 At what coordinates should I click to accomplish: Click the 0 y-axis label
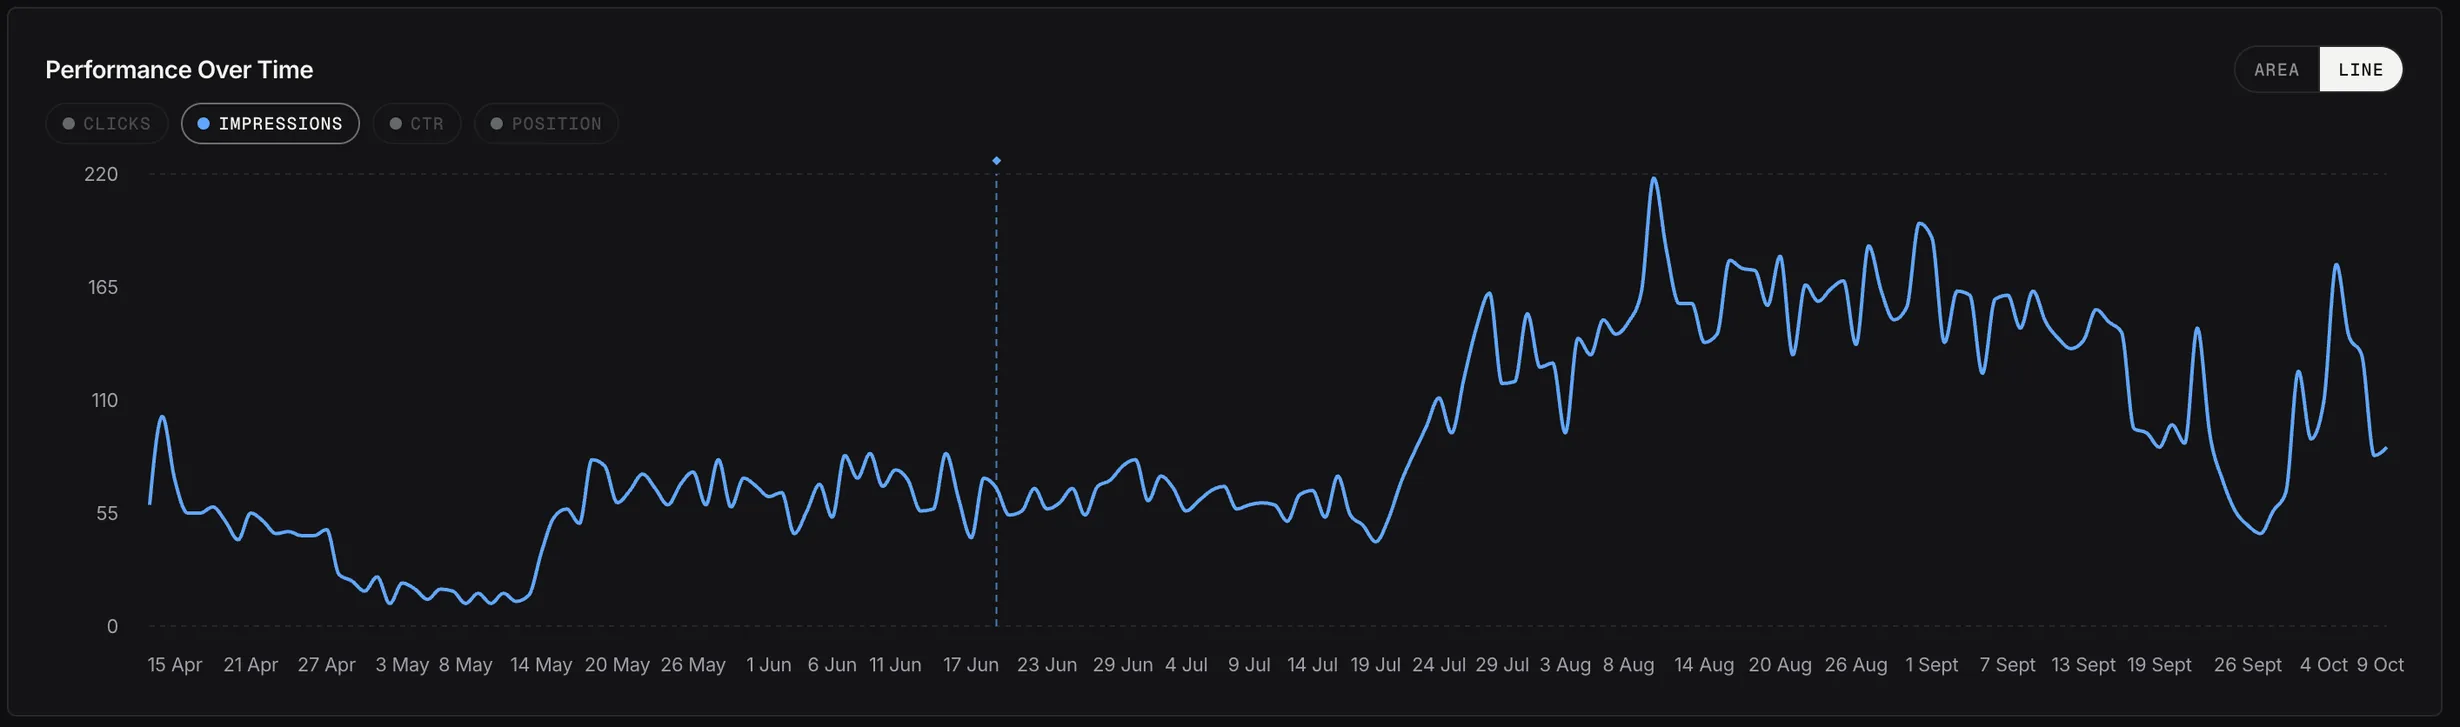tap(113, 627)
